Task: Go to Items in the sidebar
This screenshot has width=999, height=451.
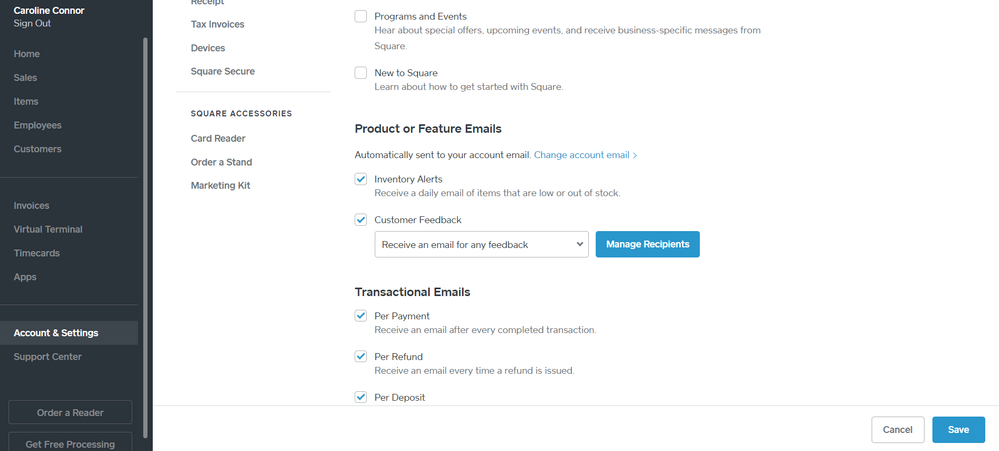Action: click(26, 102)
